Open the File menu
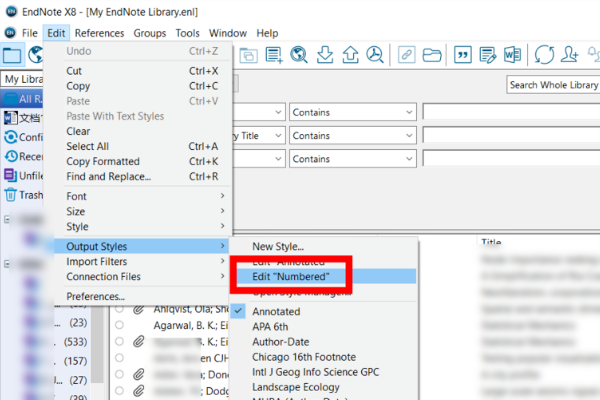This screenshot has width=600, height=400. click(x=29, y=33)
